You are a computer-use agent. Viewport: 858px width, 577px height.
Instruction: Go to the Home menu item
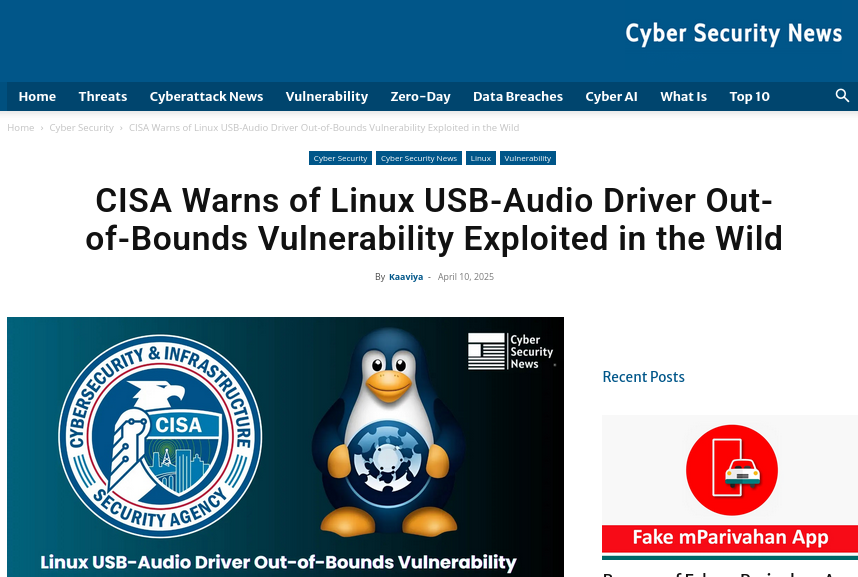tap(37, 96)
